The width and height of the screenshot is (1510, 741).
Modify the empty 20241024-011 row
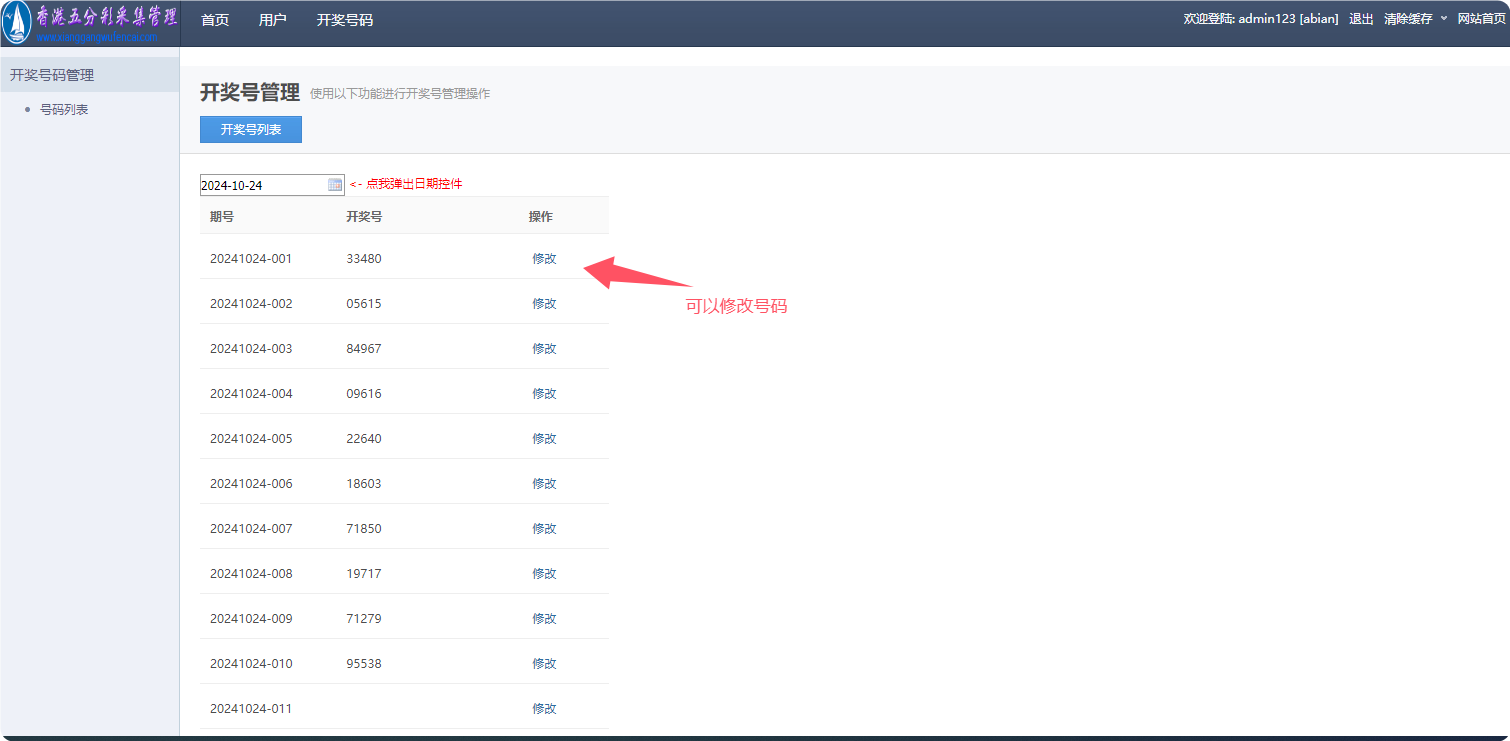(x=544, y=709)
